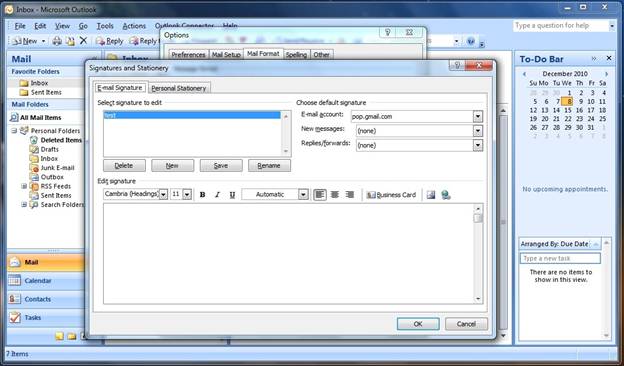
Task: Click OK to confirm signature settings
Action: [x=418, y=324]
